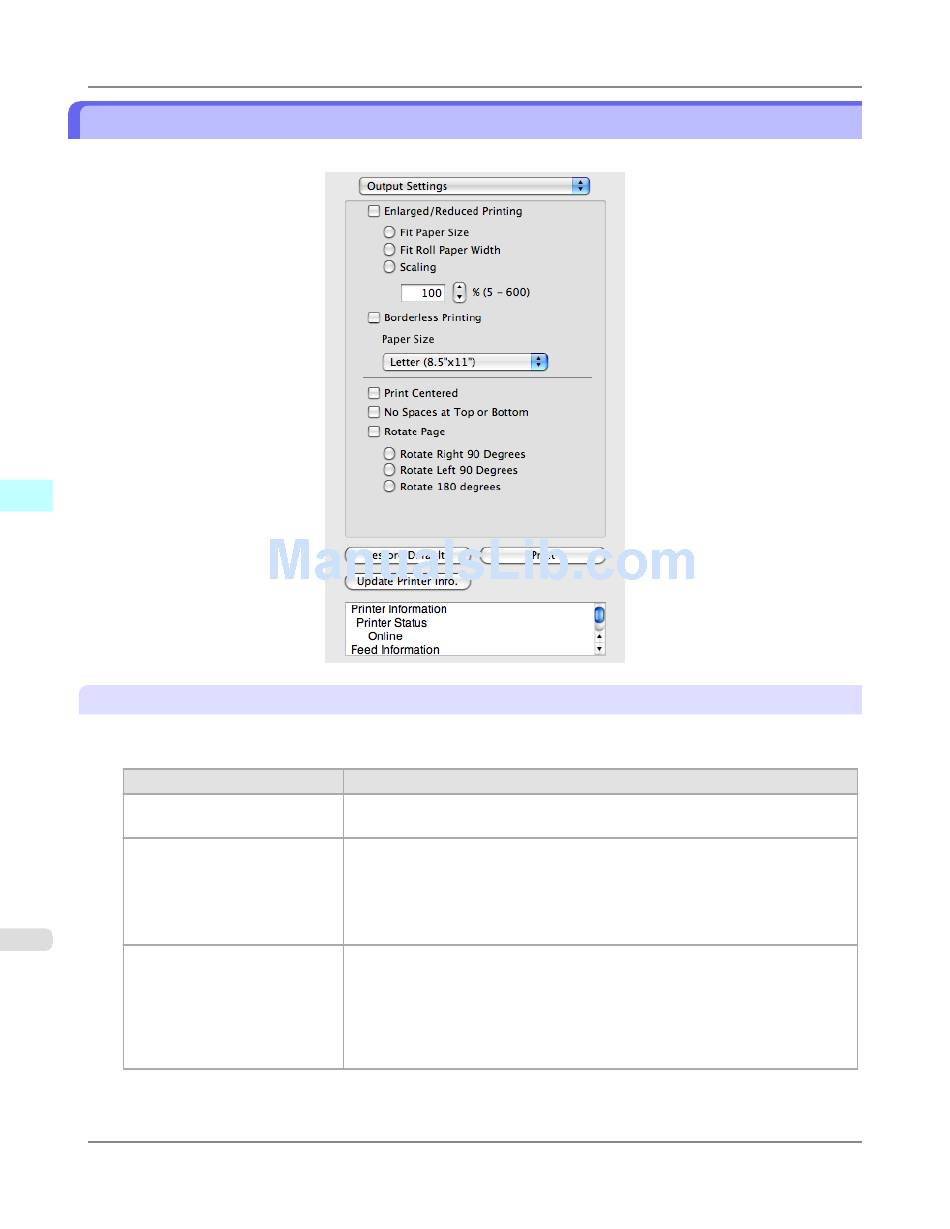The image size is (950, 1229).
Task: Click the Print button
Action: coord(543,555)
